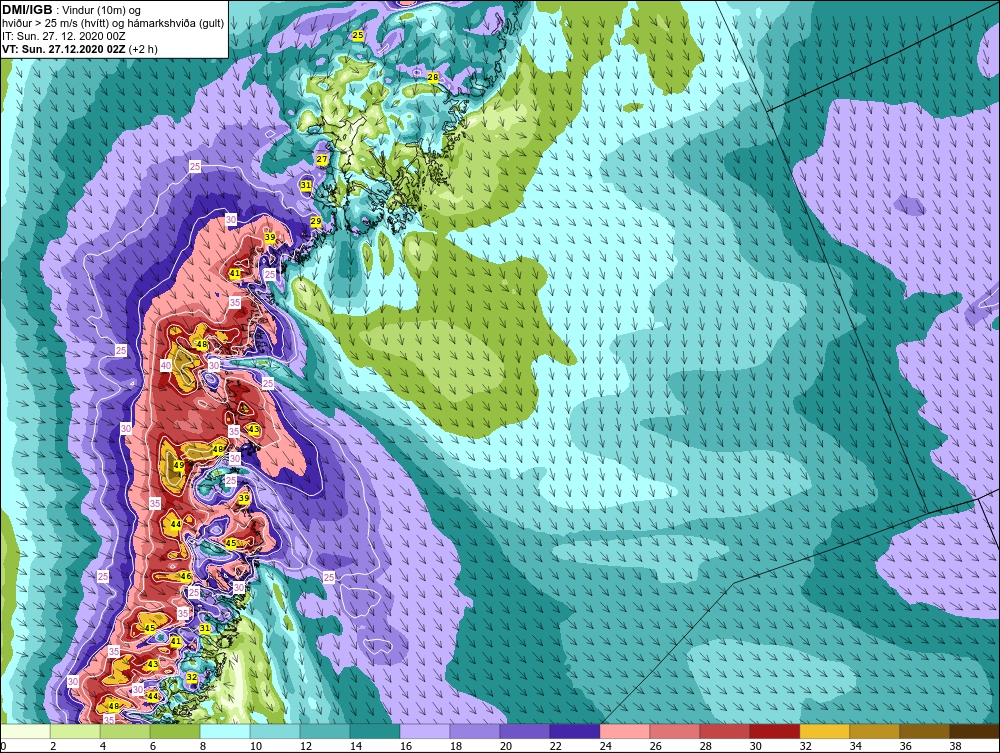Pick the 28–30 m/s red legend swatch
Screen dimensions: 1000x753
[x=724, y=731]
